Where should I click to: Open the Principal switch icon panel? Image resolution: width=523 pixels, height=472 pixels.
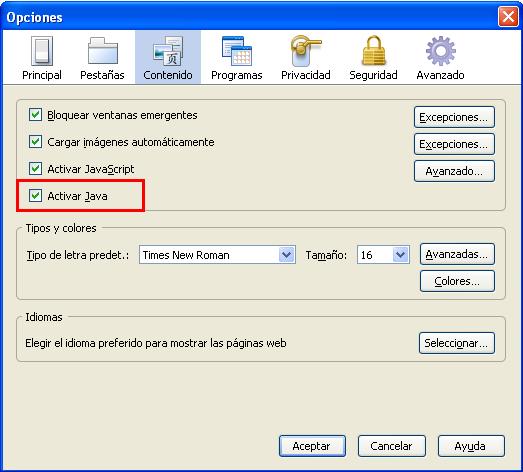click(x=42, y=51)
